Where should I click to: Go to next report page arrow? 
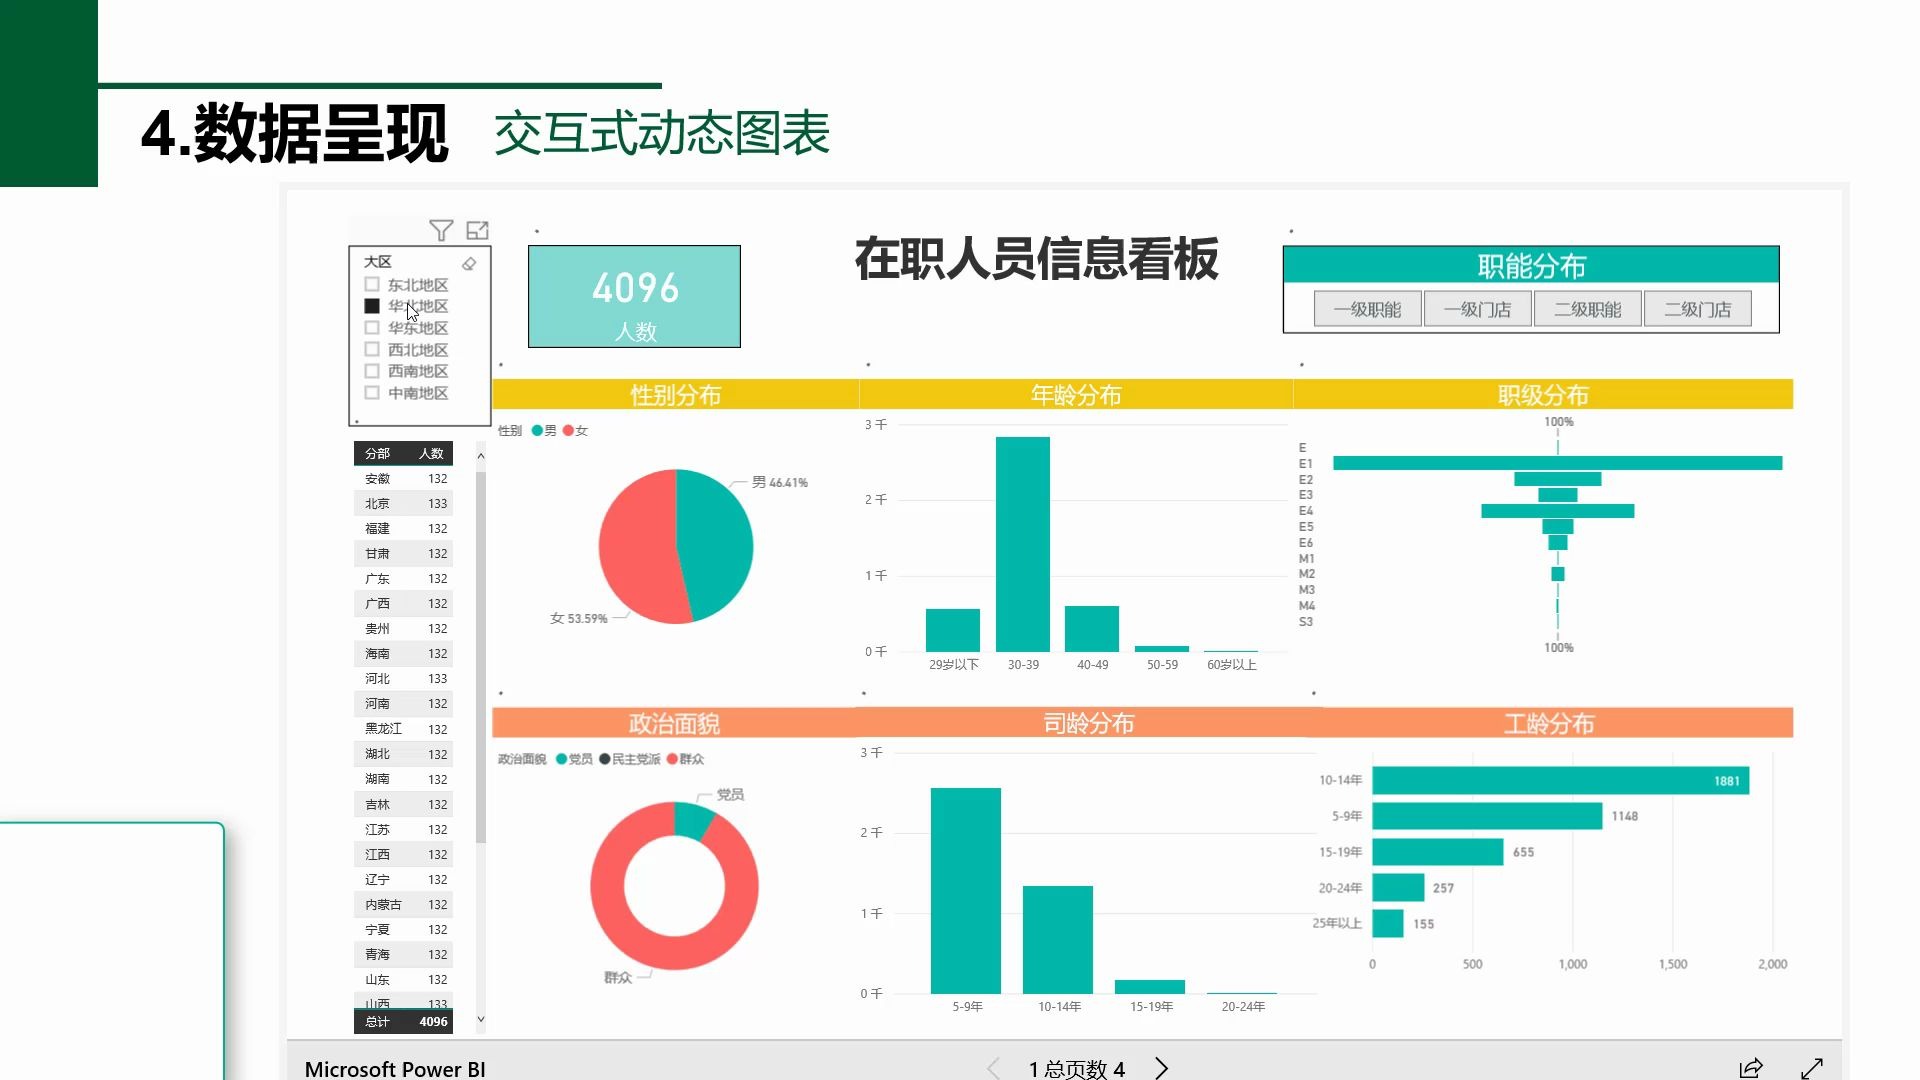[x=1161, y=1068]
